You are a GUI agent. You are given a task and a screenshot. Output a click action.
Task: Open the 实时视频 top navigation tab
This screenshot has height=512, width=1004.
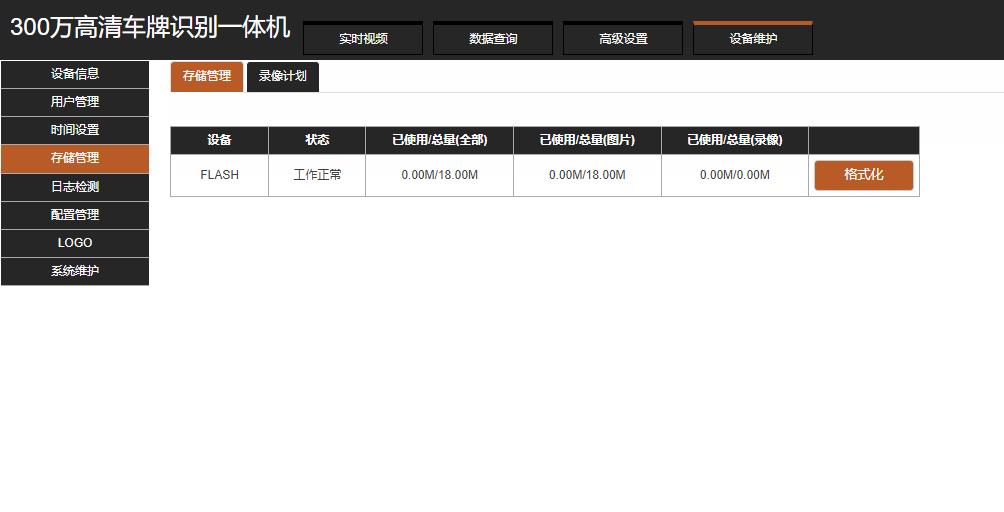[363, 38]
